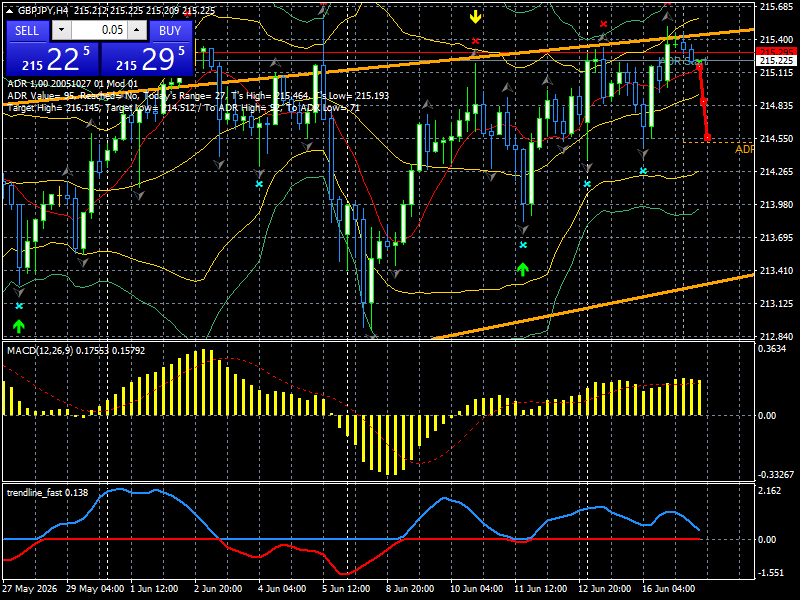This screenshot has width=800, height=600.
Task: Click the ADR 1,00 20051027 01 Mod 01 line
Action: 72,84
